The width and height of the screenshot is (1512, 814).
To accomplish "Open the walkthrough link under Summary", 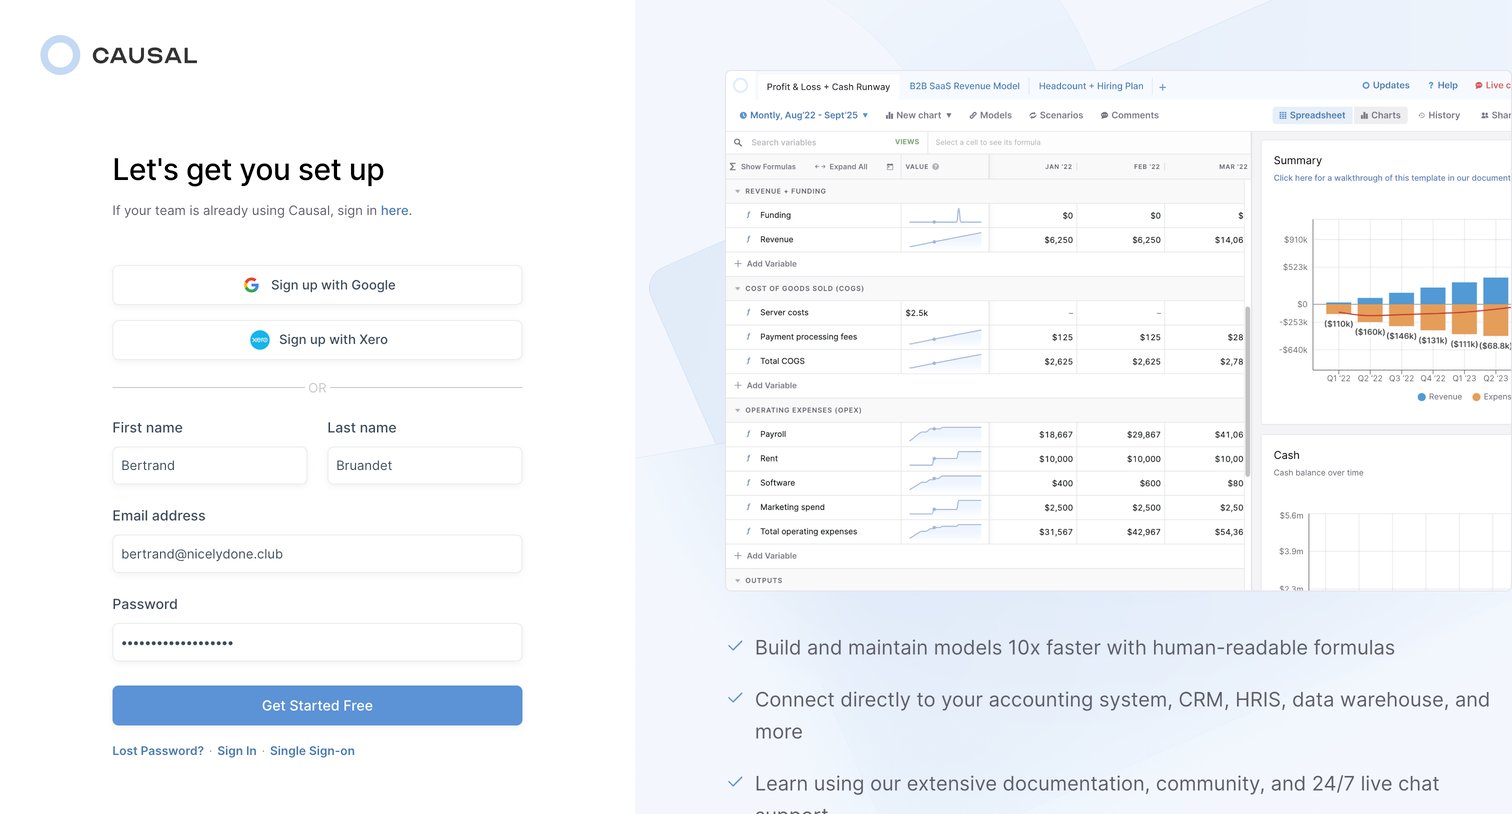I will pyautogui.click(x=1392, y=178).
